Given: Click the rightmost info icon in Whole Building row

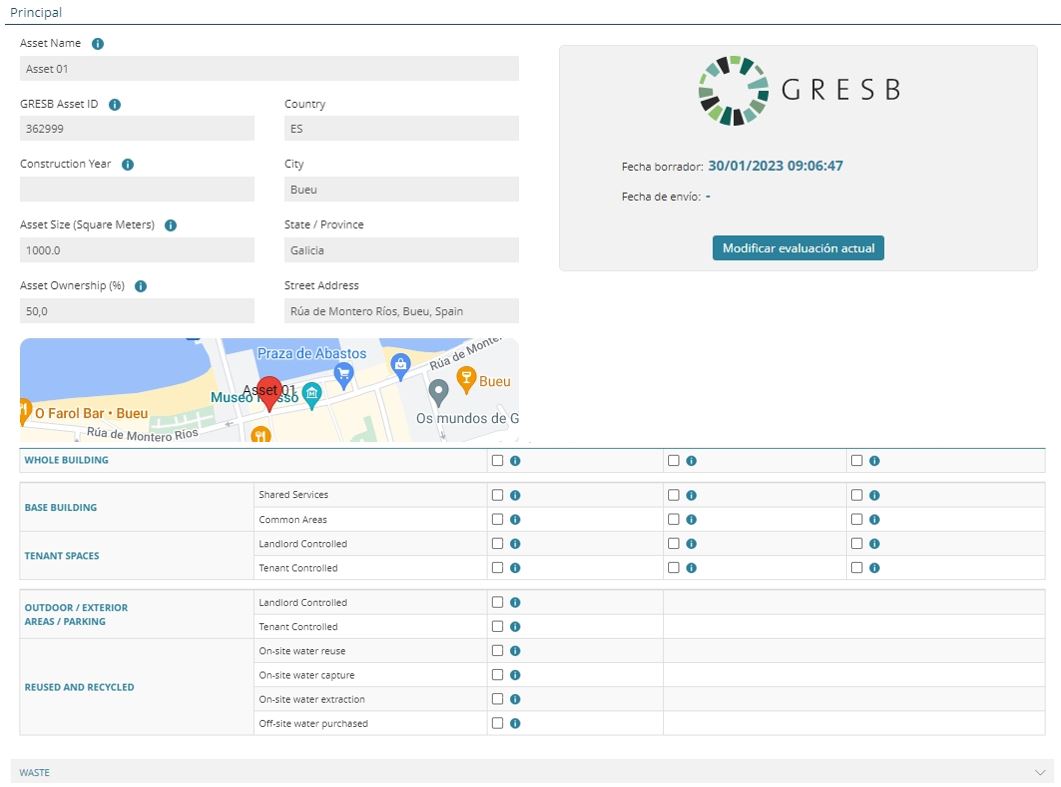Looking at the screenshot, I should 874,461.
